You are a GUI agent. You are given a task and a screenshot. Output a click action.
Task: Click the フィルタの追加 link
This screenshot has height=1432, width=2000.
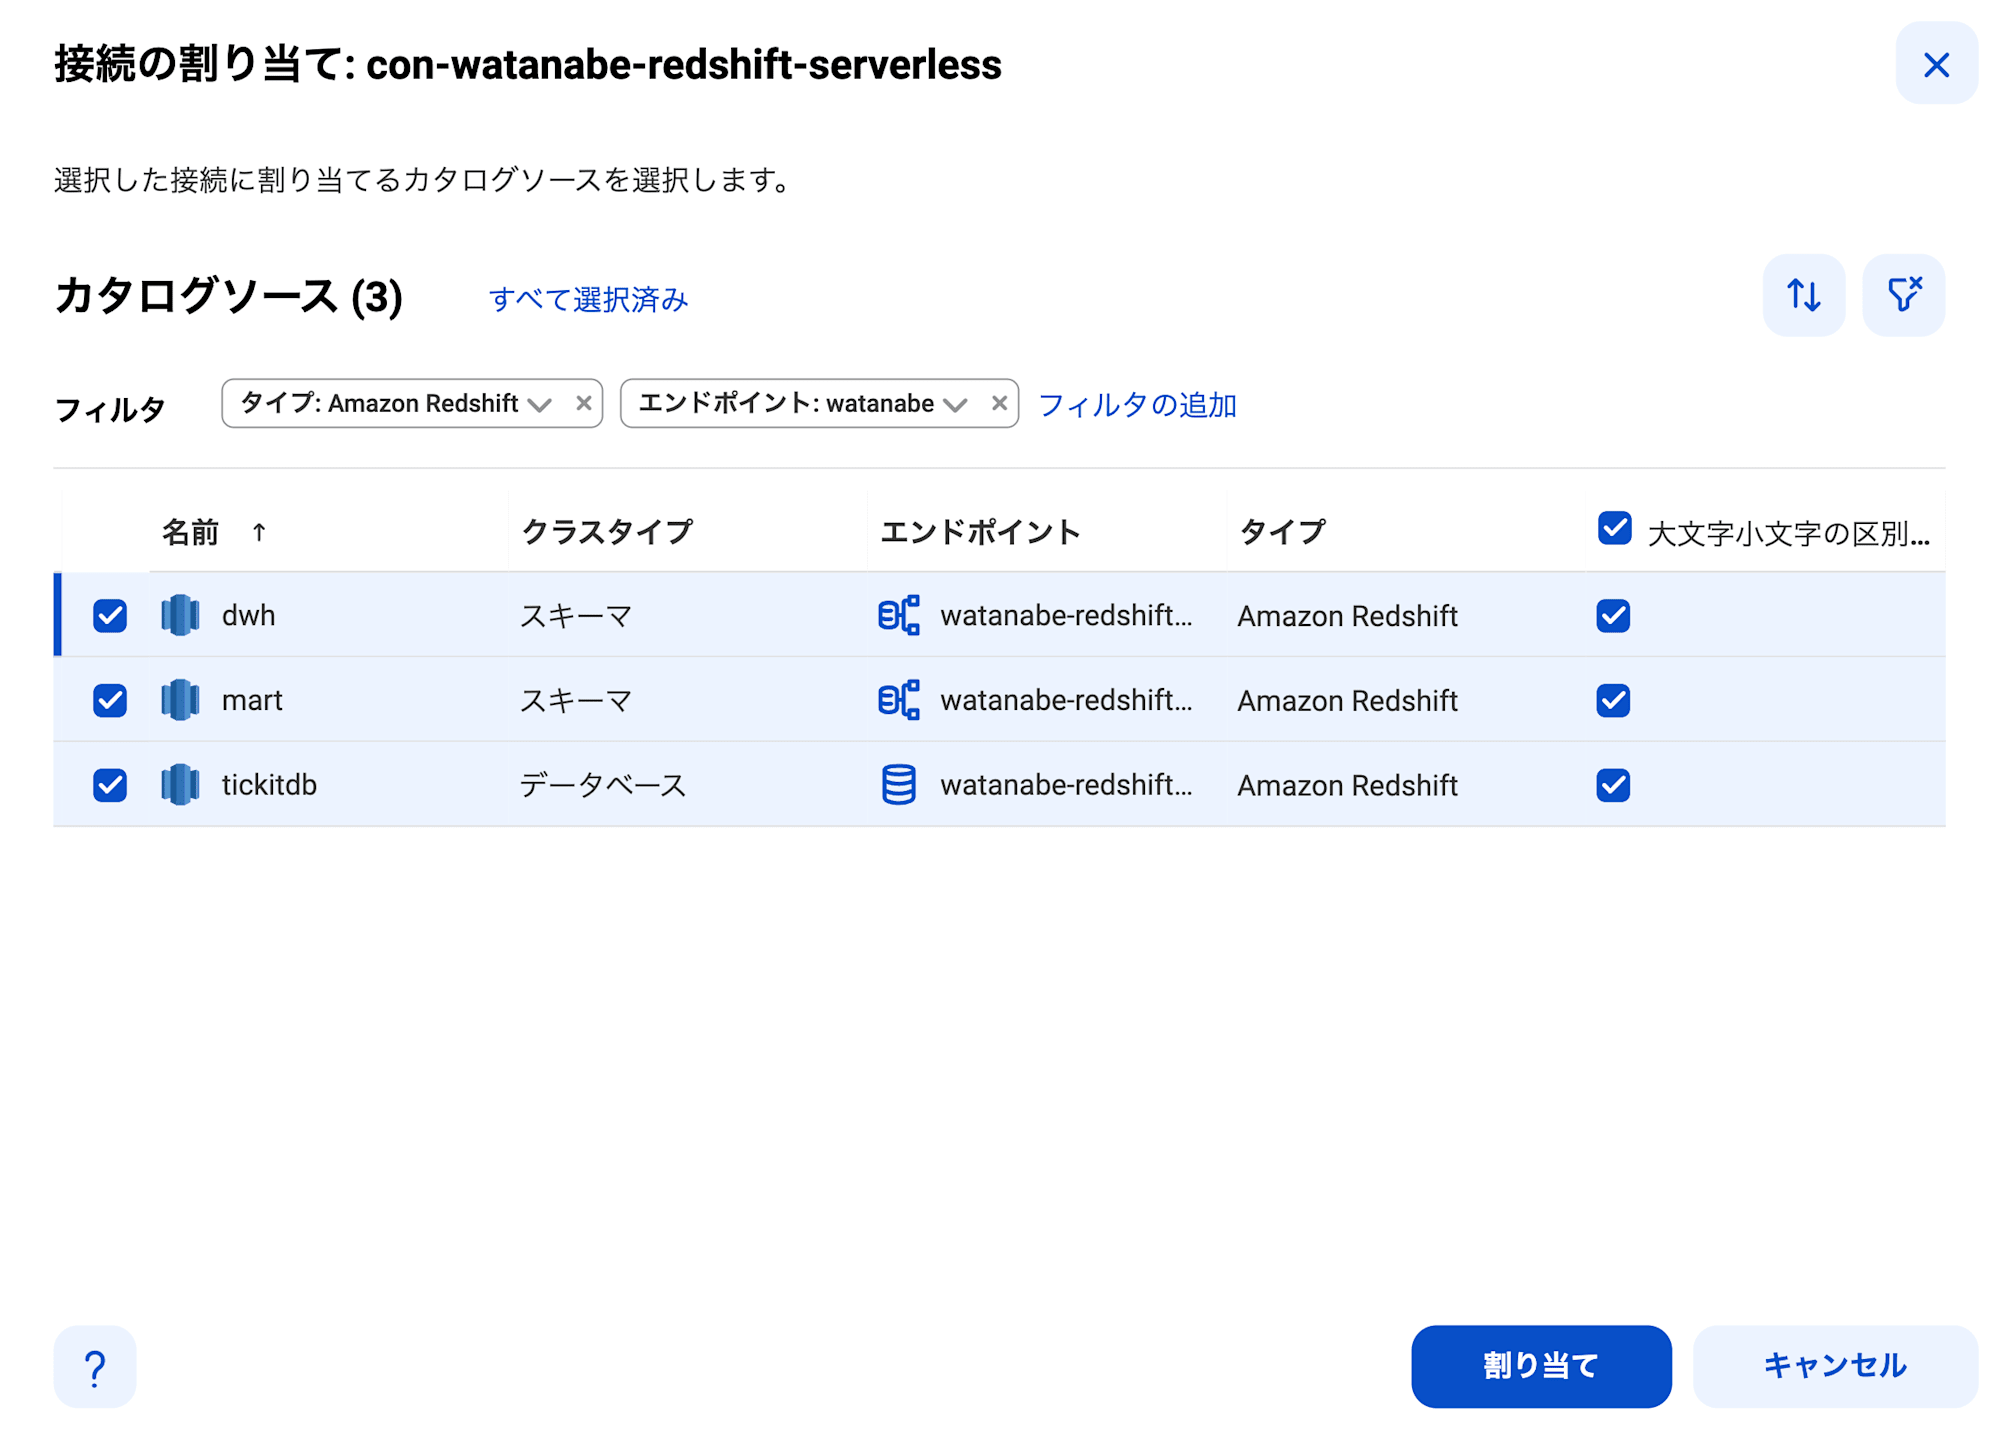(1137, 404)
